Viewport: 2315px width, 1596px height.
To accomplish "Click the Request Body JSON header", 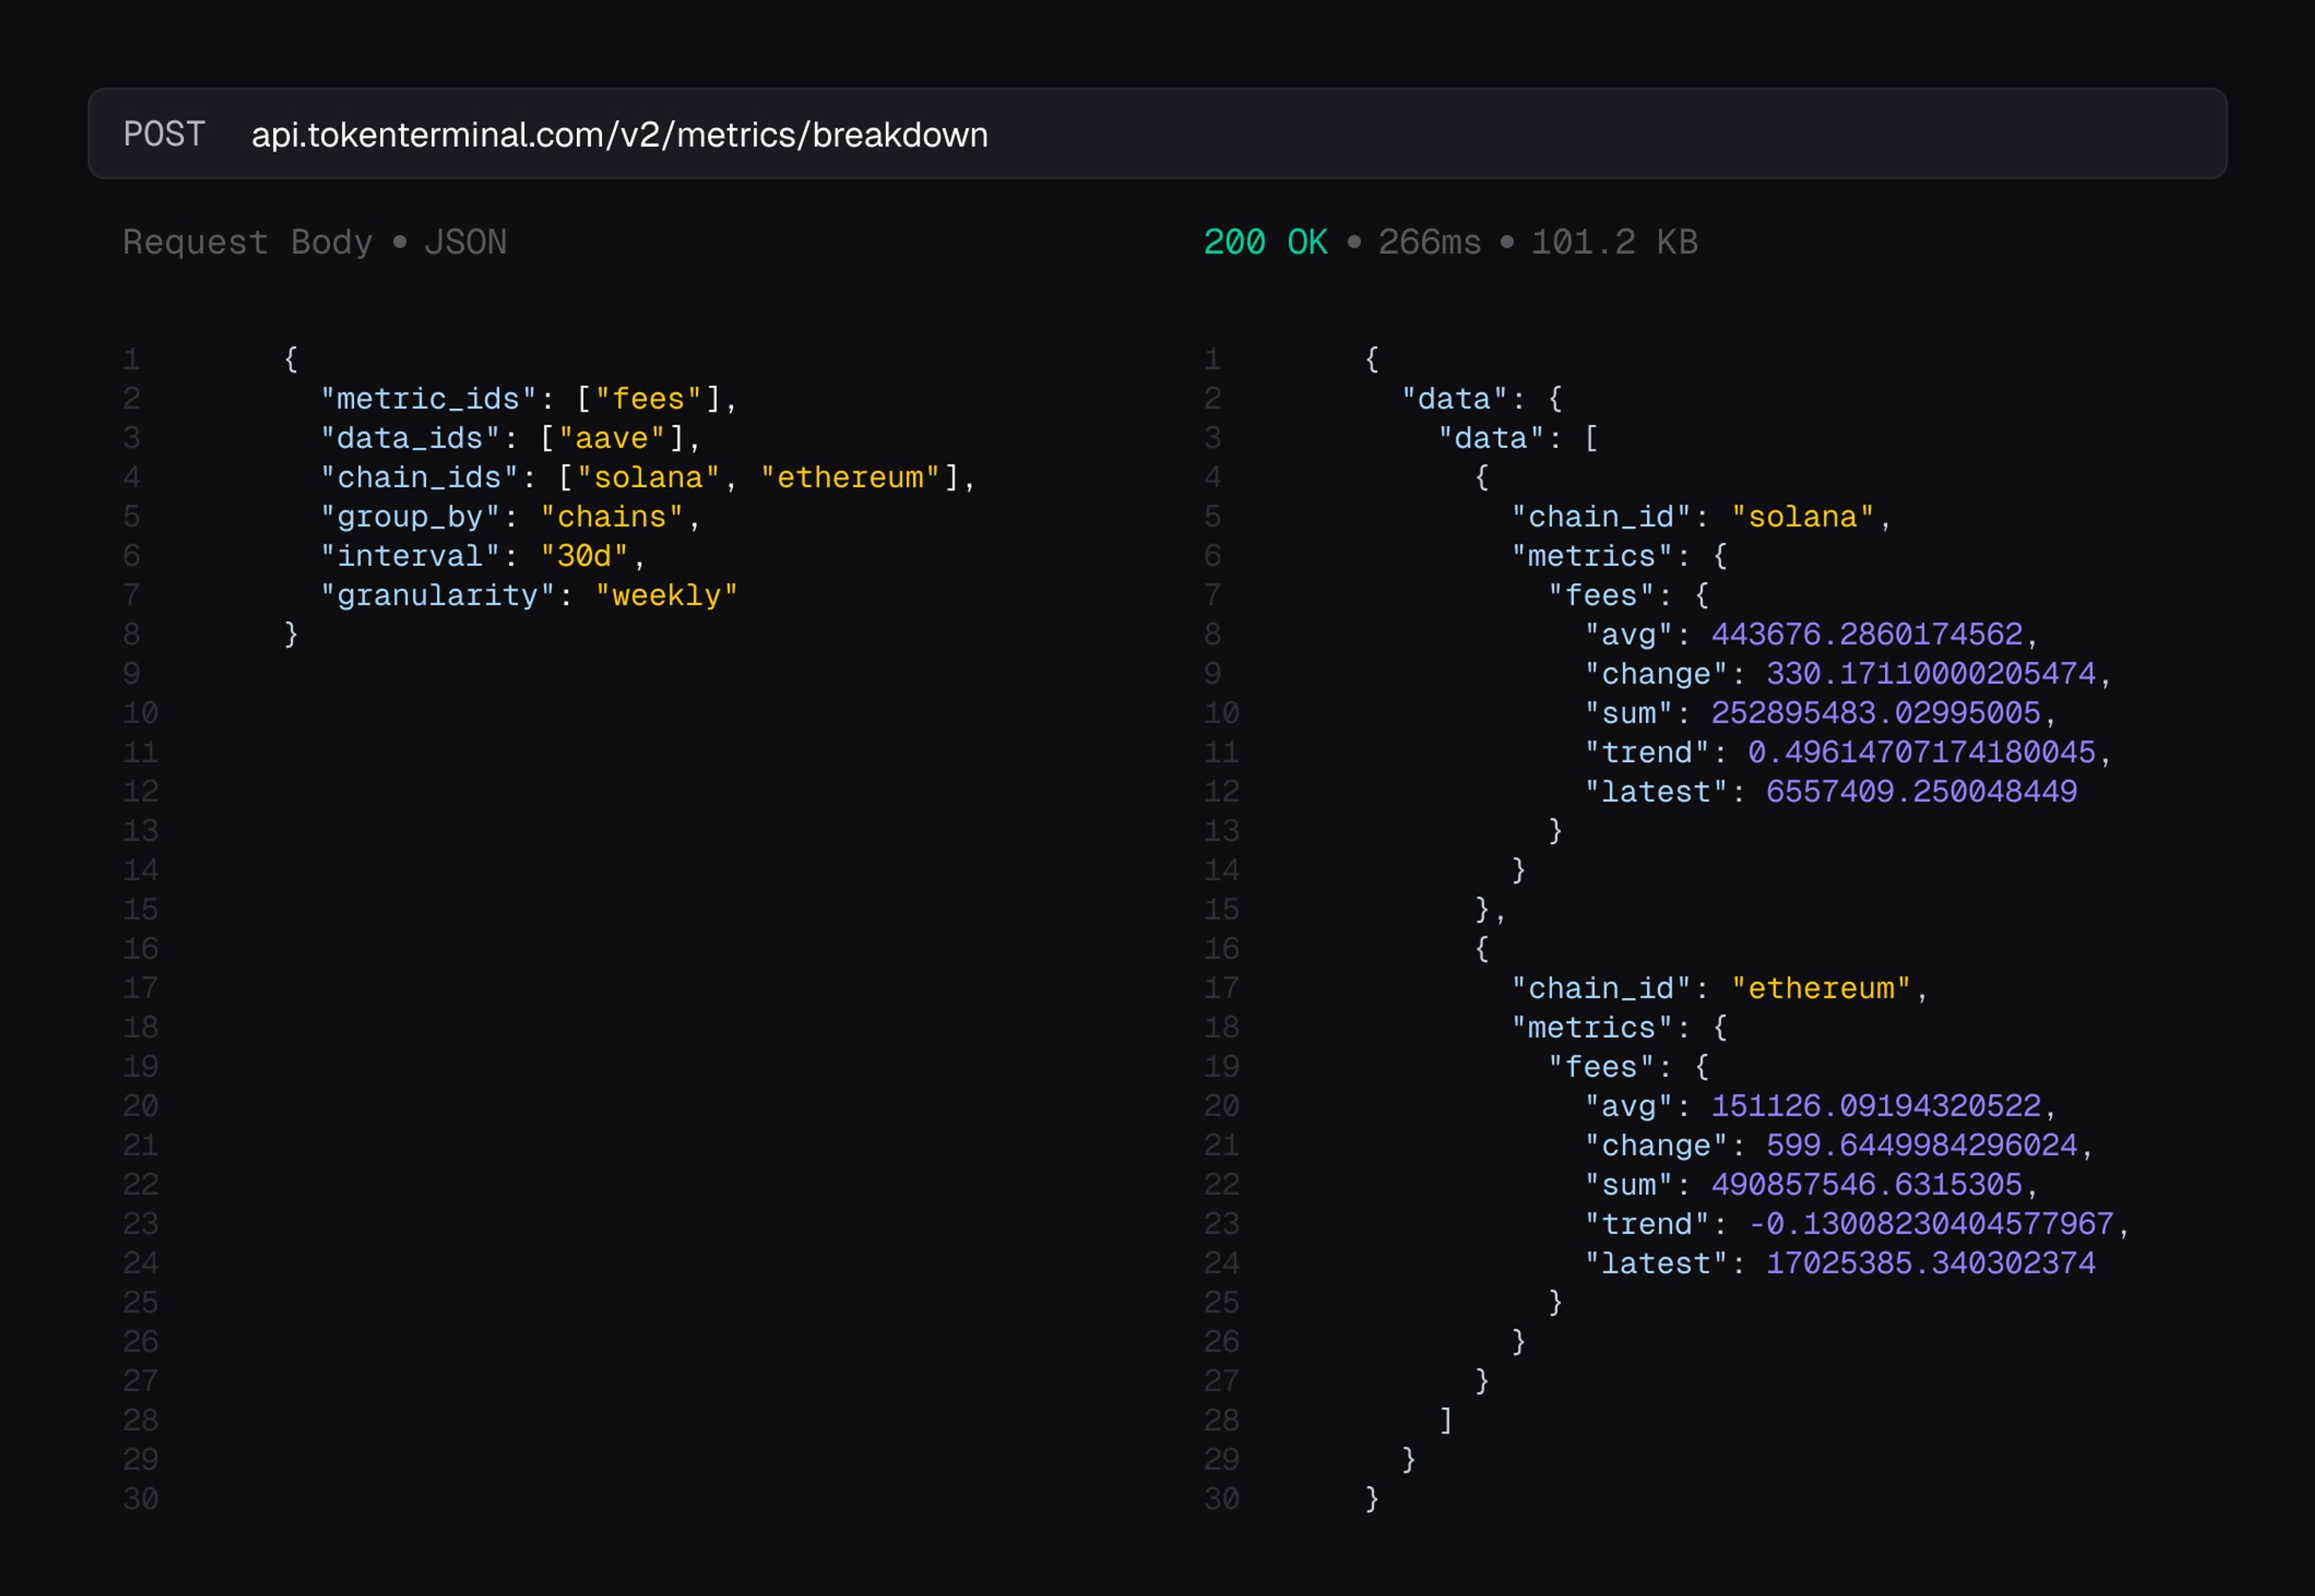I will click(x=314, y=242).
